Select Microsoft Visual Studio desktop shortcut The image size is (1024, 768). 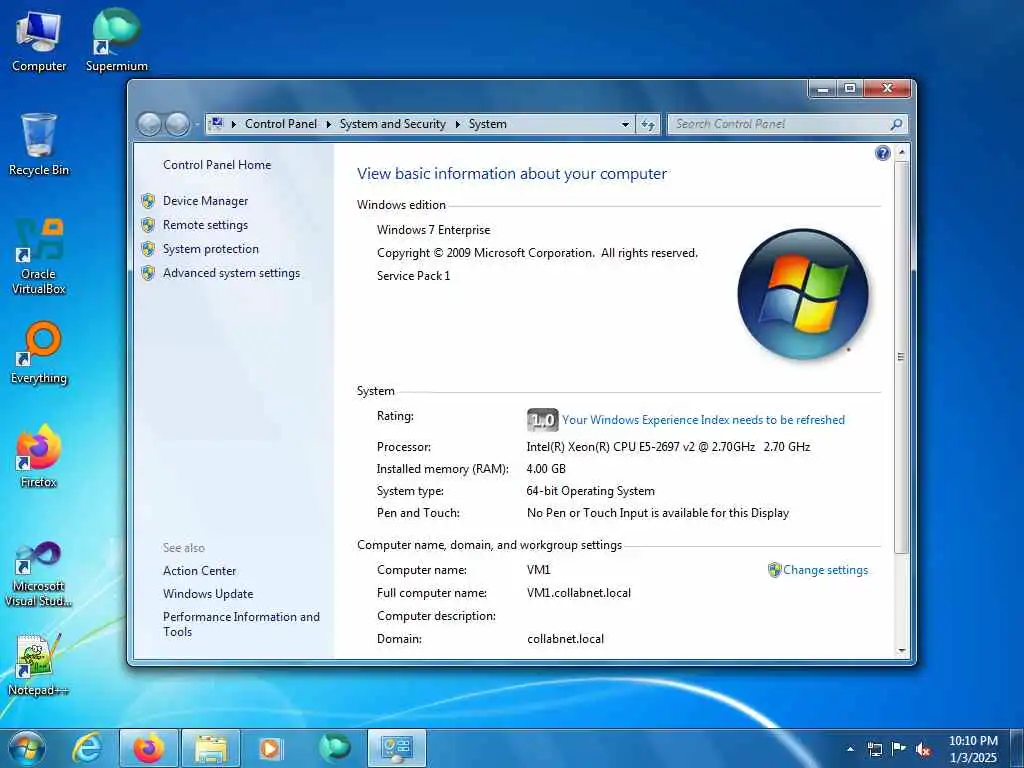click(39, 575)
